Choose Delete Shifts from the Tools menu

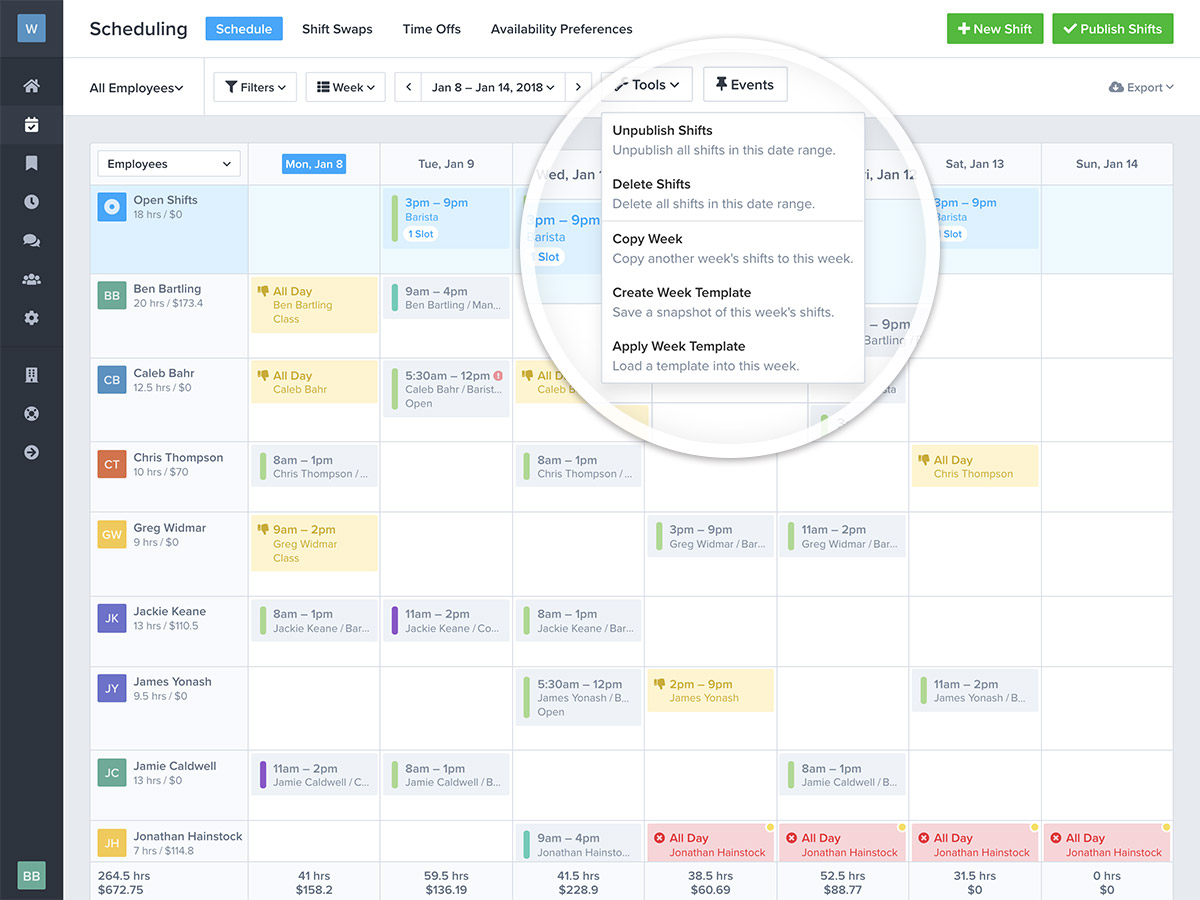(733, 194)
